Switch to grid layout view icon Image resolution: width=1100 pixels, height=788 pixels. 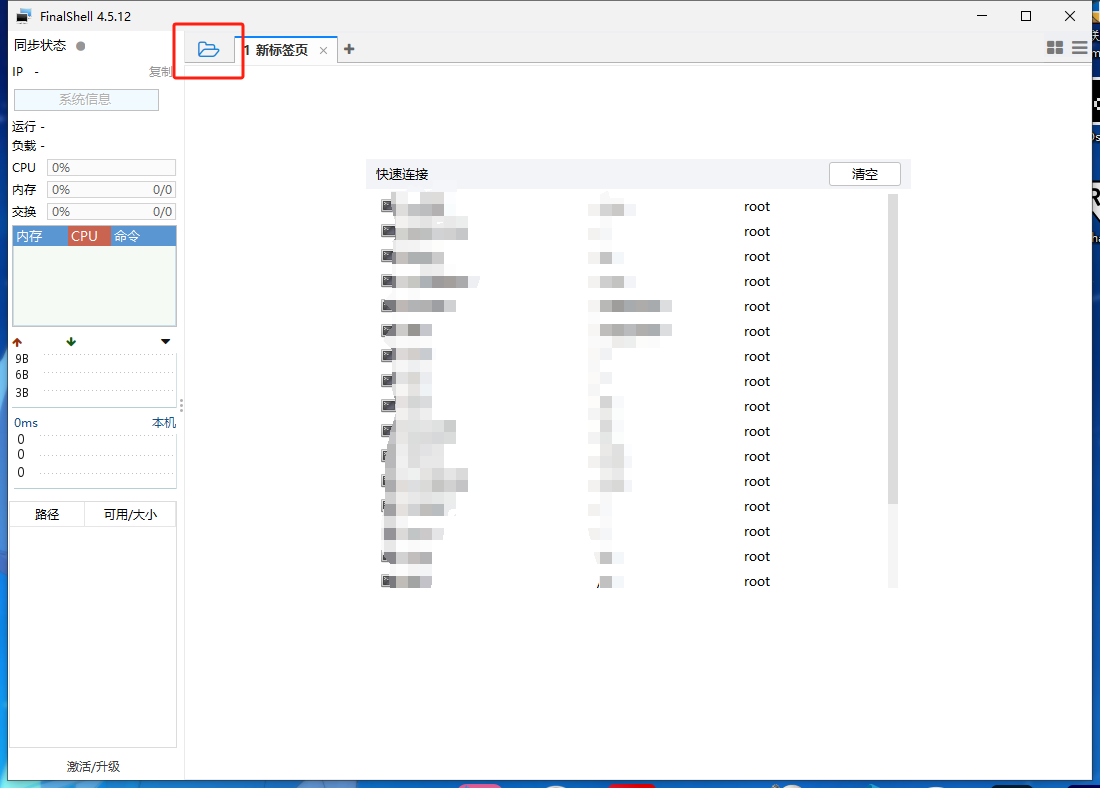pyautogui.click(x=1054, y=48)
